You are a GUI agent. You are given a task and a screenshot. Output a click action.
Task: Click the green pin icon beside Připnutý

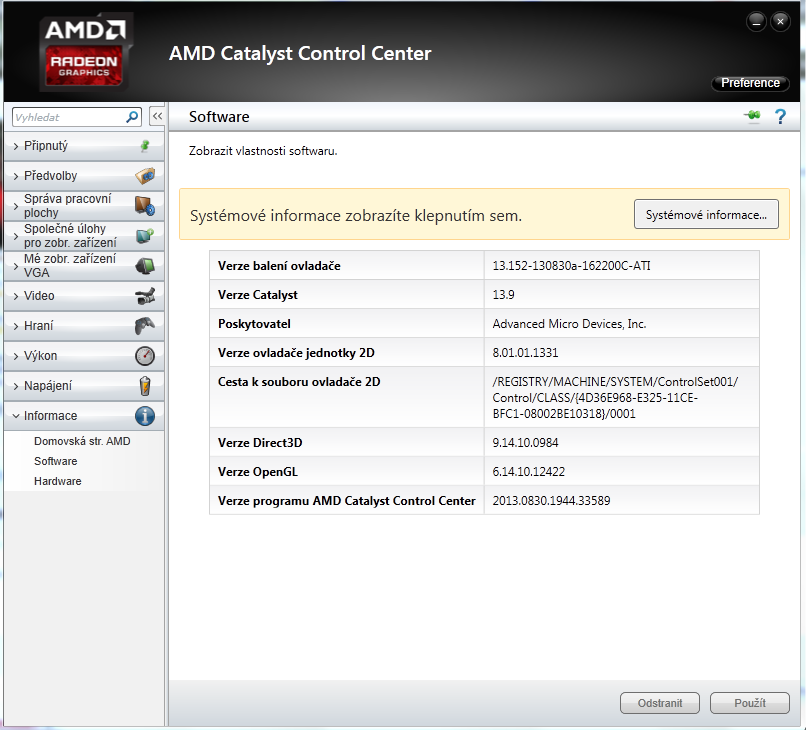click(x=145, y=146)
